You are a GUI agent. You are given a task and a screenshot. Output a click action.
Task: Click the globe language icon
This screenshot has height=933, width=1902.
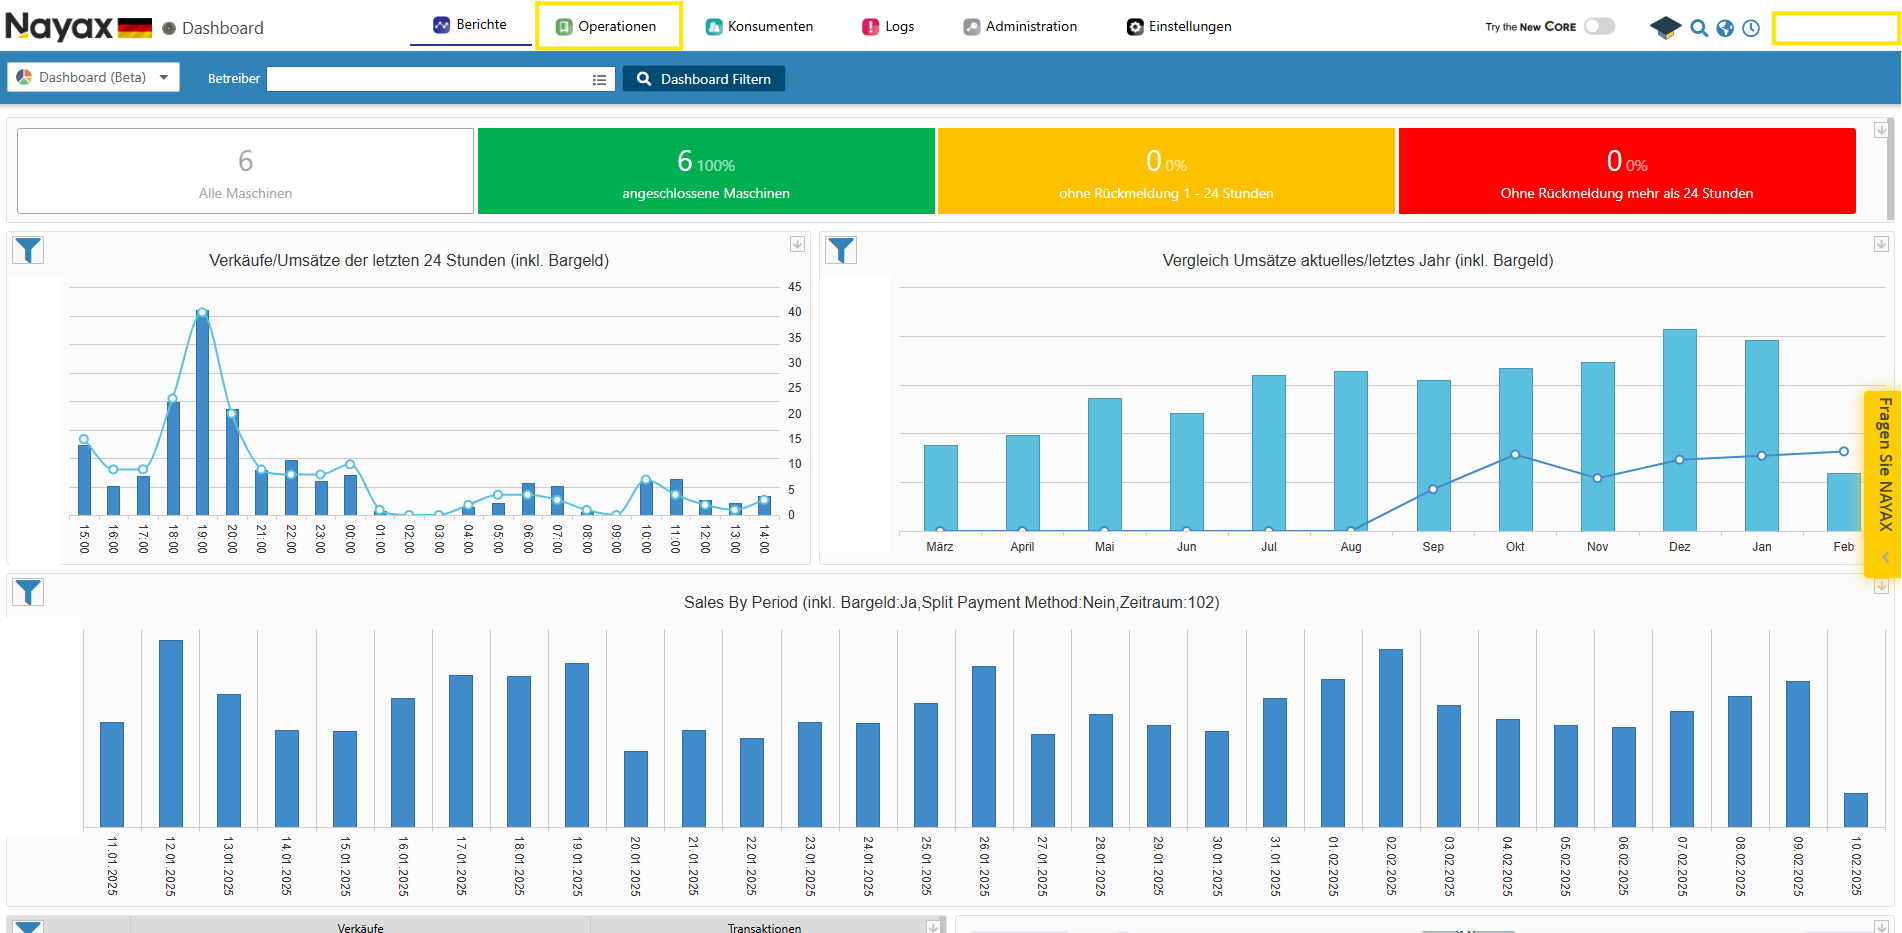(x=1725, y=28)
